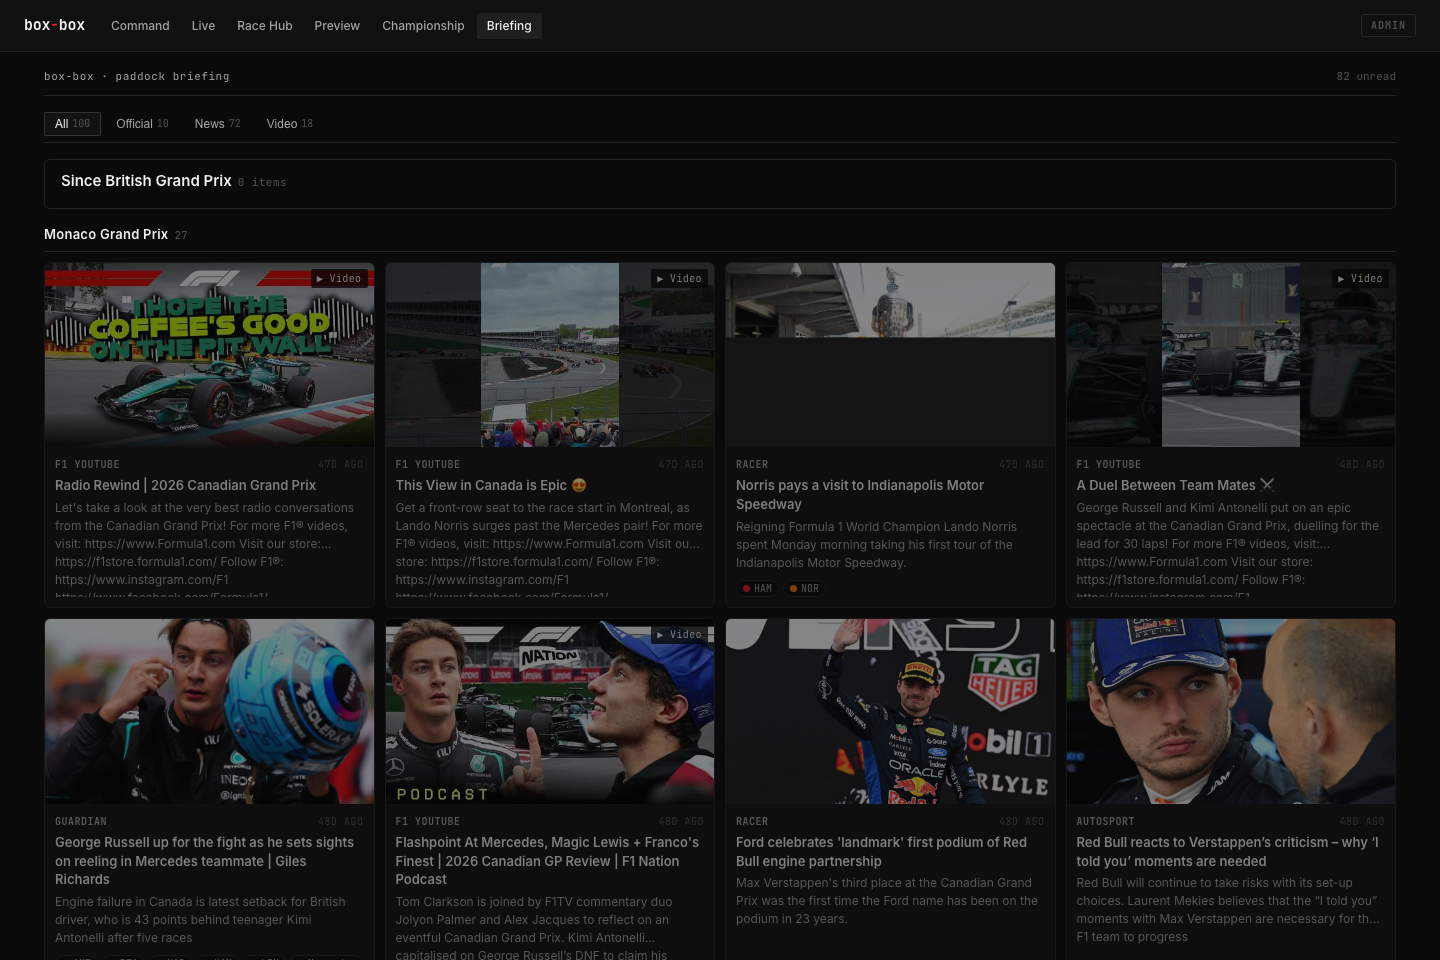Click Video badge on This View in Canada
The image size is (1440, 960).
click(679, 279)
